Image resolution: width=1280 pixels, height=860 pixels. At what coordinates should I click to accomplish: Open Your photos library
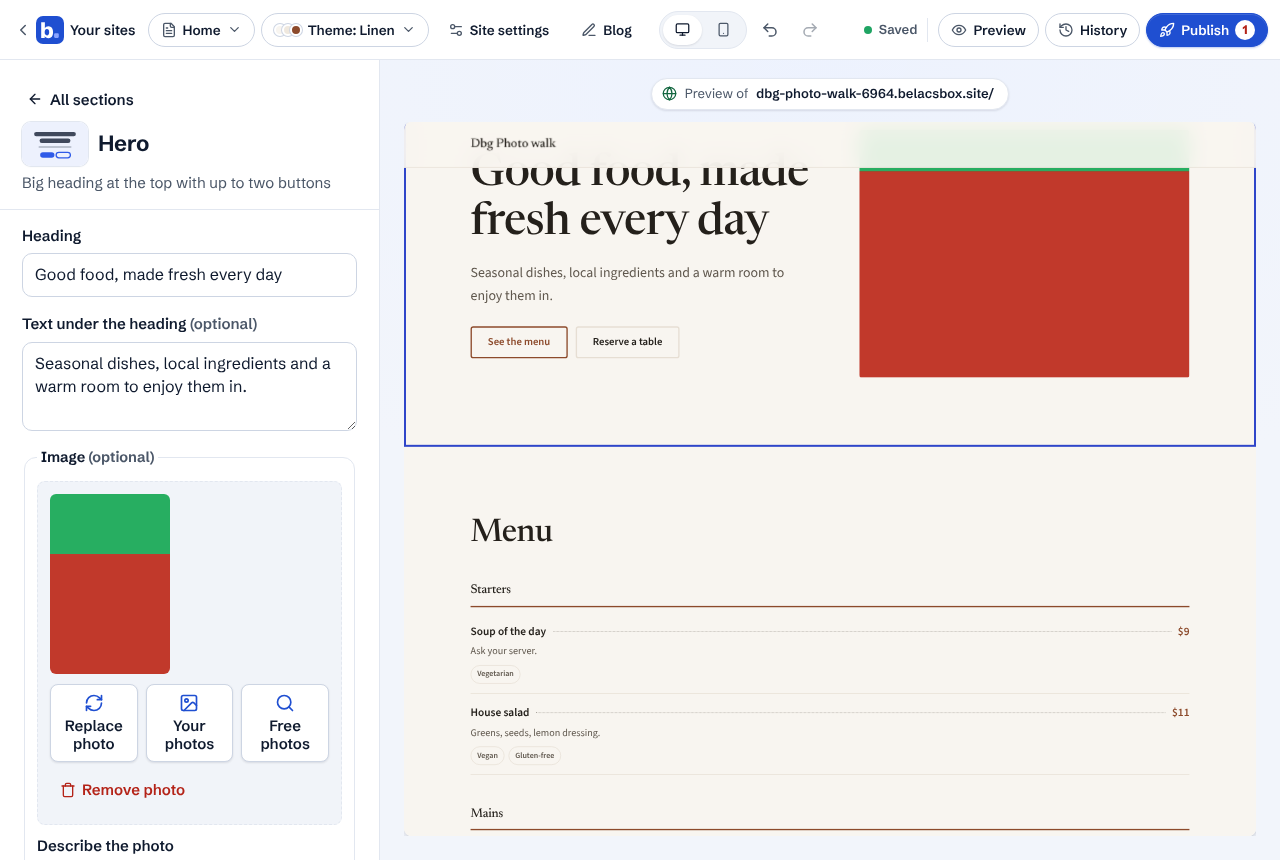[x=189, y=723]
